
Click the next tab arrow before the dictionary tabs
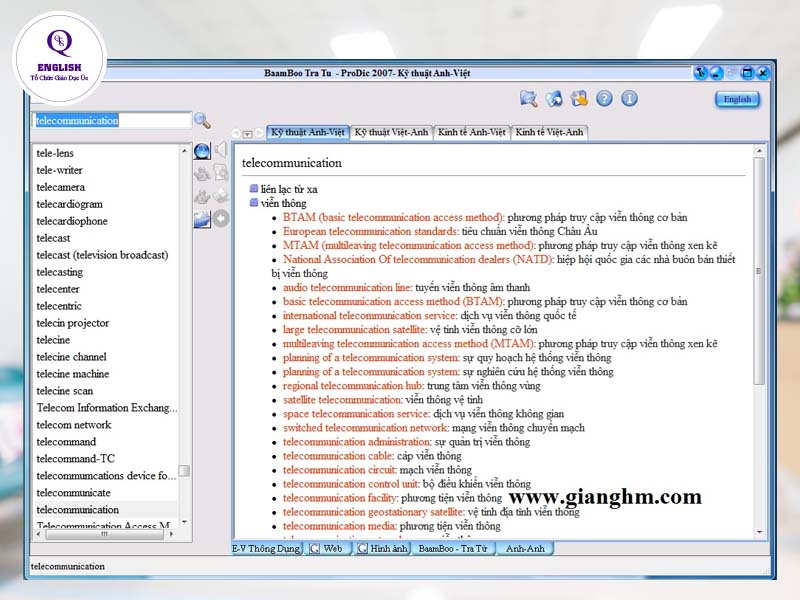tap(259, 133)
